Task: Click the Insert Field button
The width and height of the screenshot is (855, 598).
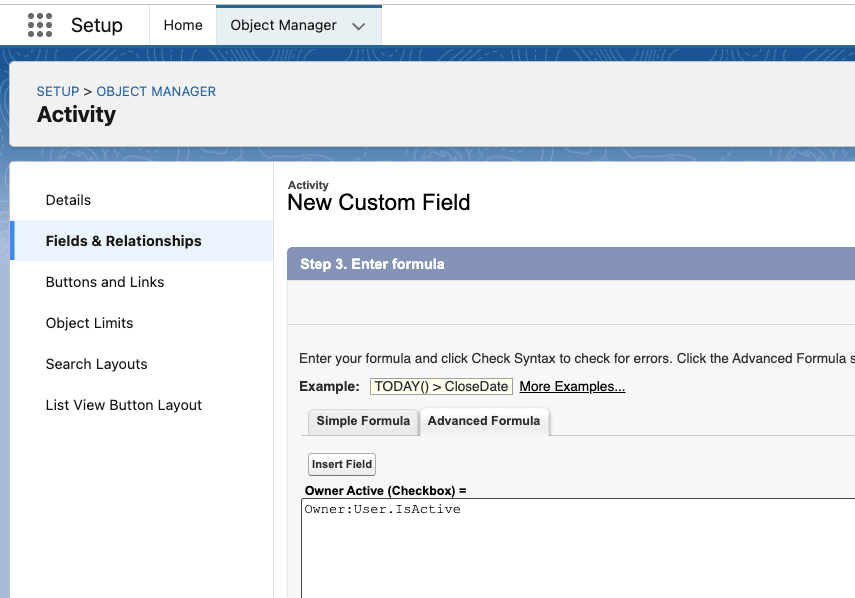Action: (342, 464)
